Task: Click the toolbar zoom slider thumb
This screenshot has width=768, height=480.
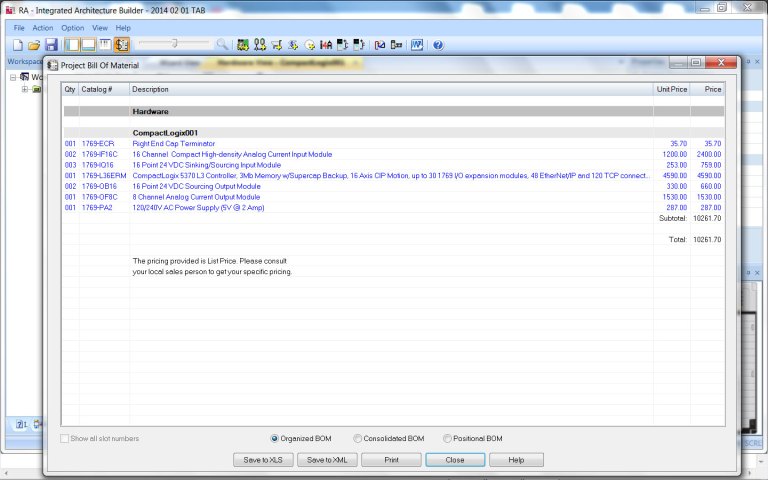Action: coord(174,44)
